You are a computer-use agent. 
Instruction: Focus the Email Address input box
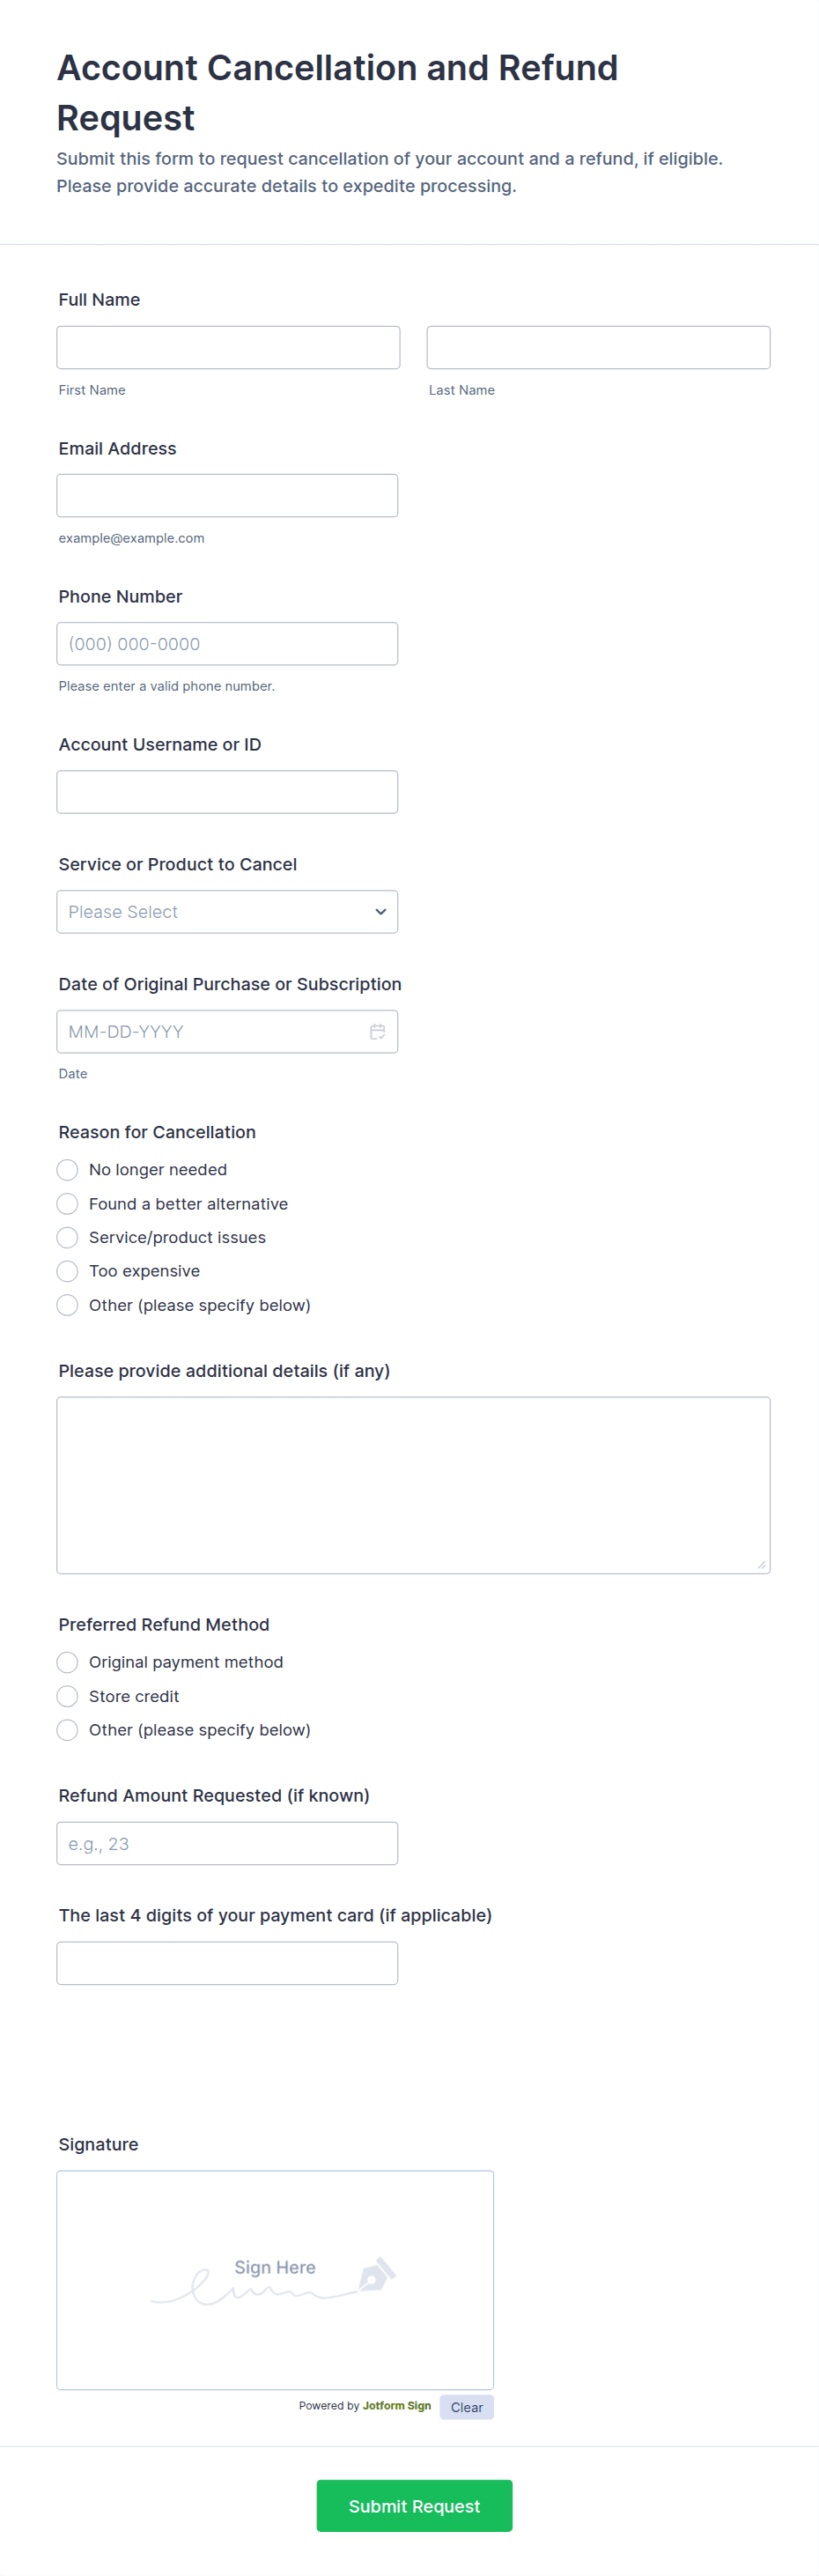[227, 495]
